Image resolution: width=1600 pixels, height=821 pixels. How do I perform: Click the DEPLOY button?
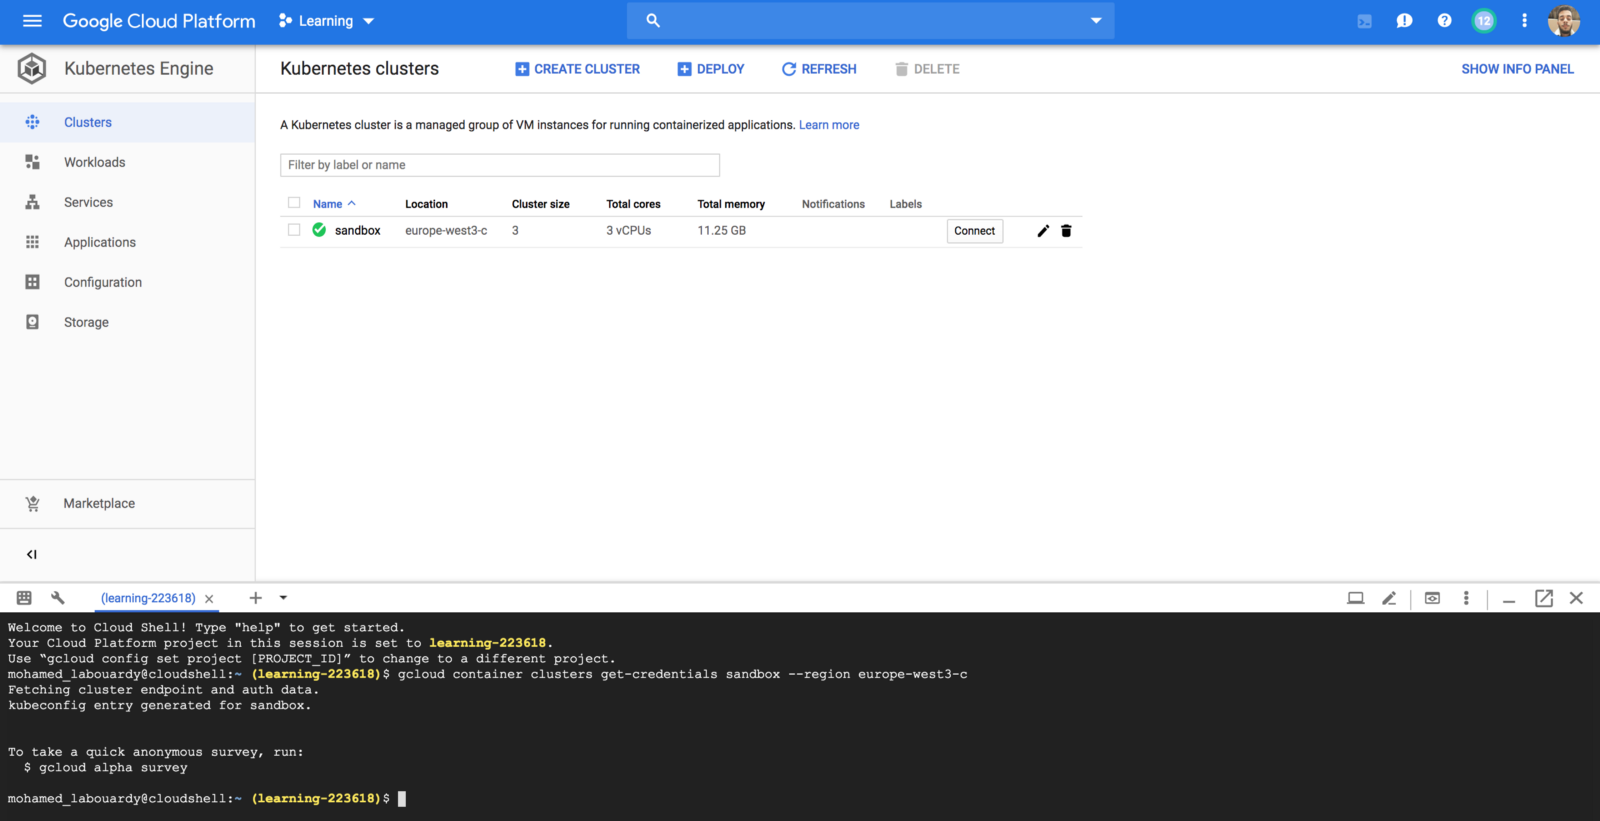coord(711,69)
